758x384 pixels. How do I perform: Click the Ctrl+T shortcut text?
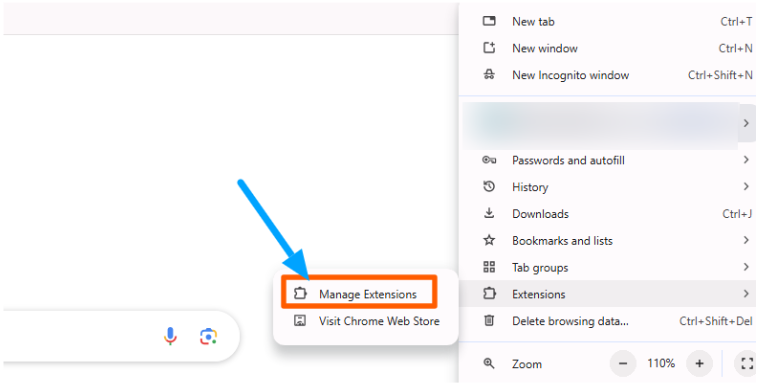coord(736,21)
